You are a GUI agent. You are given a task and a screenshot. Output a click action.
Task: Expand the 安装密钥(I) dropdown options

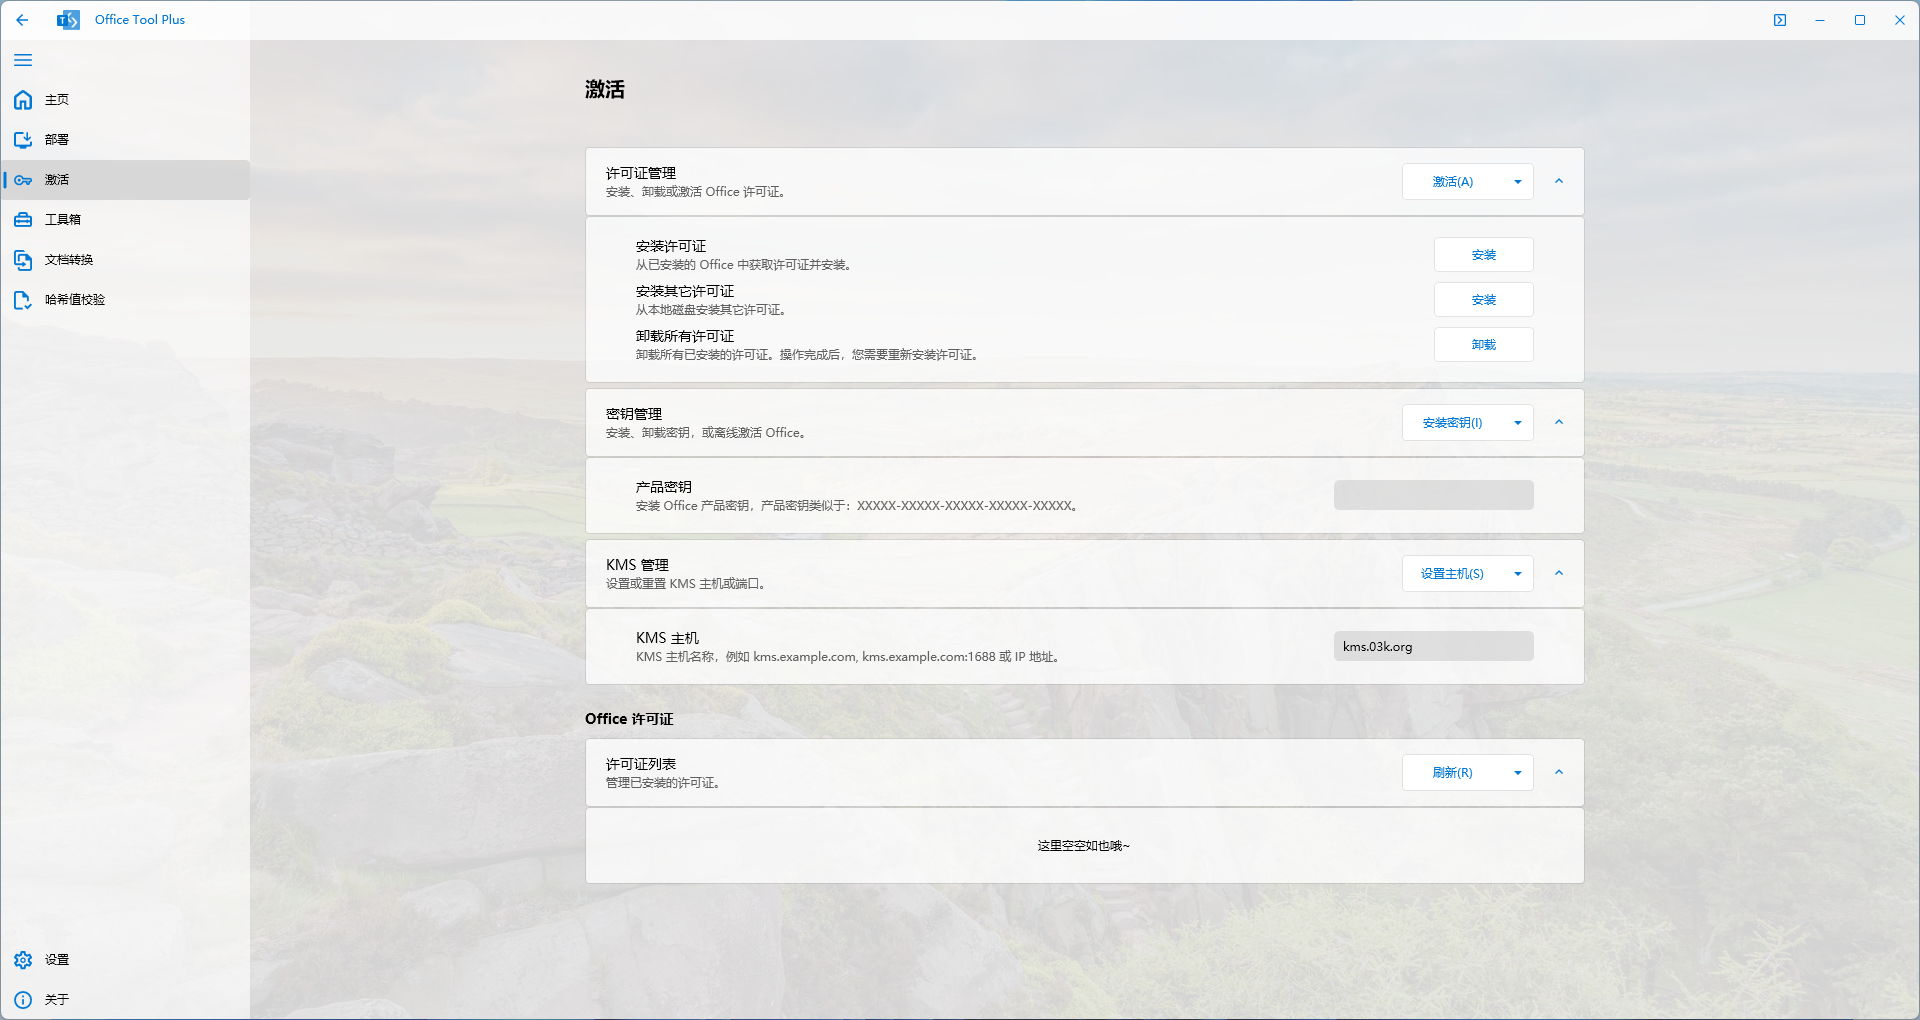(1517, 422)
